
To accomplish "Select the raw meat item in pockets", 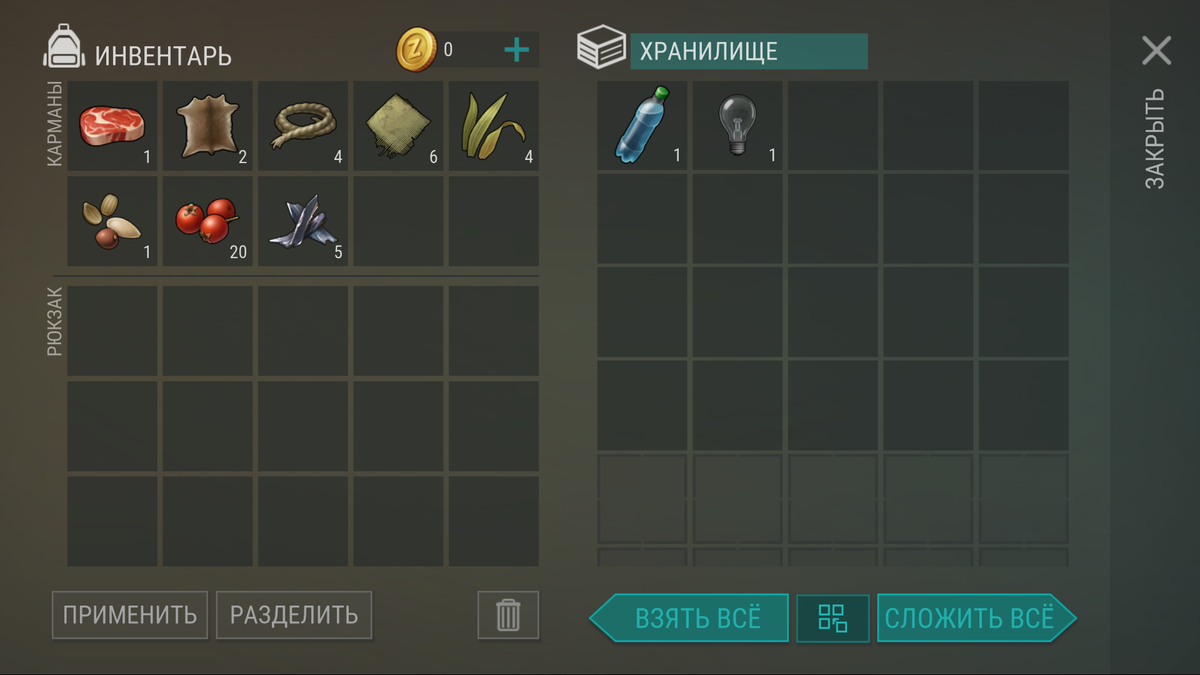I will [x=112, y=126].
